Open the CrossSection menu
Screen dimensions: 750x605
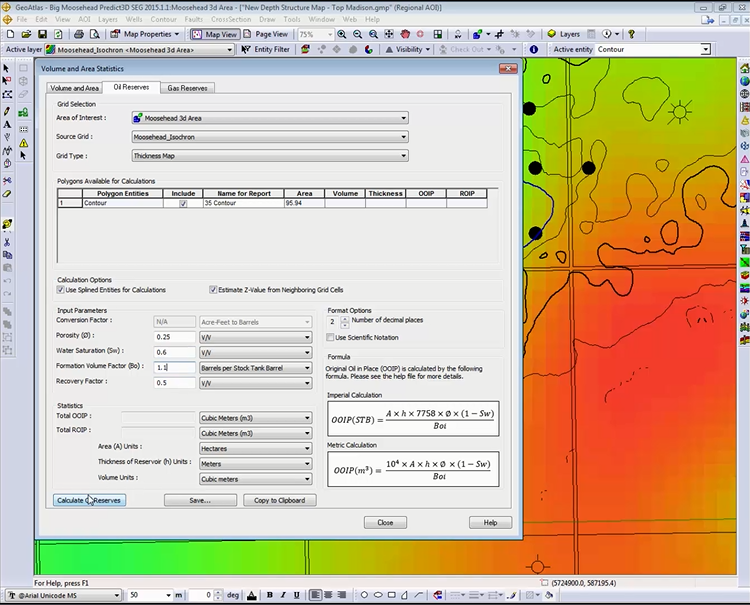click(x=231, y=19)
